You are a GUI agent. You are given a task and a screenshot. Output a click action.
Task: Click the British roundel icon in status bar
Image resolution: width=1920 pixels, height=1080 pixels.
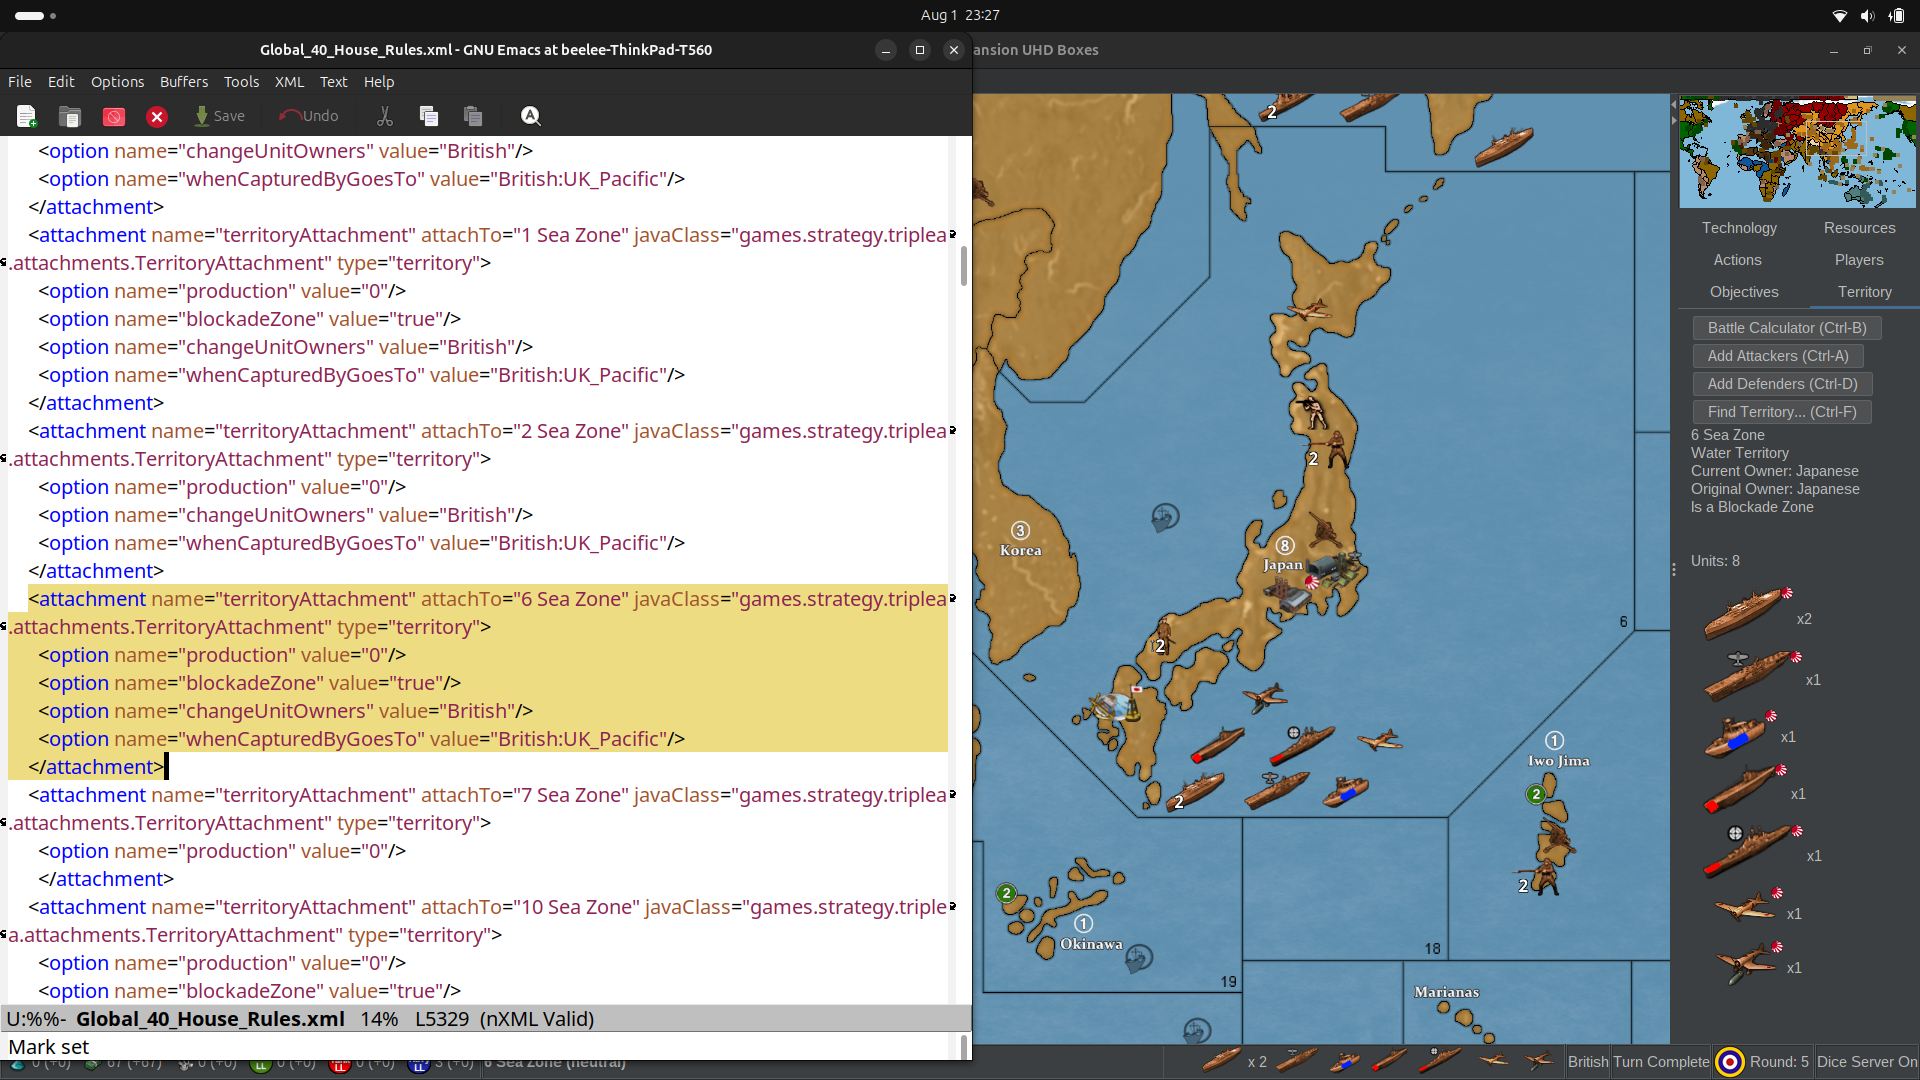pyautogui.click(x=1730, y=1062)
